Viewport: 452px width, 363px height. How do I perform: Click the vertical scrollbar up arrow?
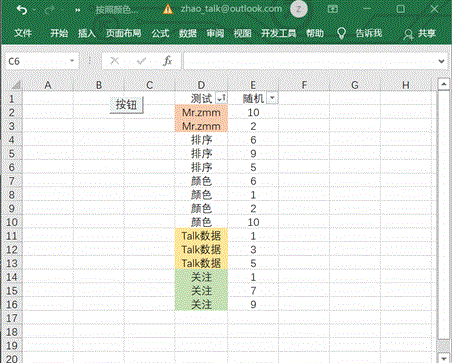click(x=443, y=85)
